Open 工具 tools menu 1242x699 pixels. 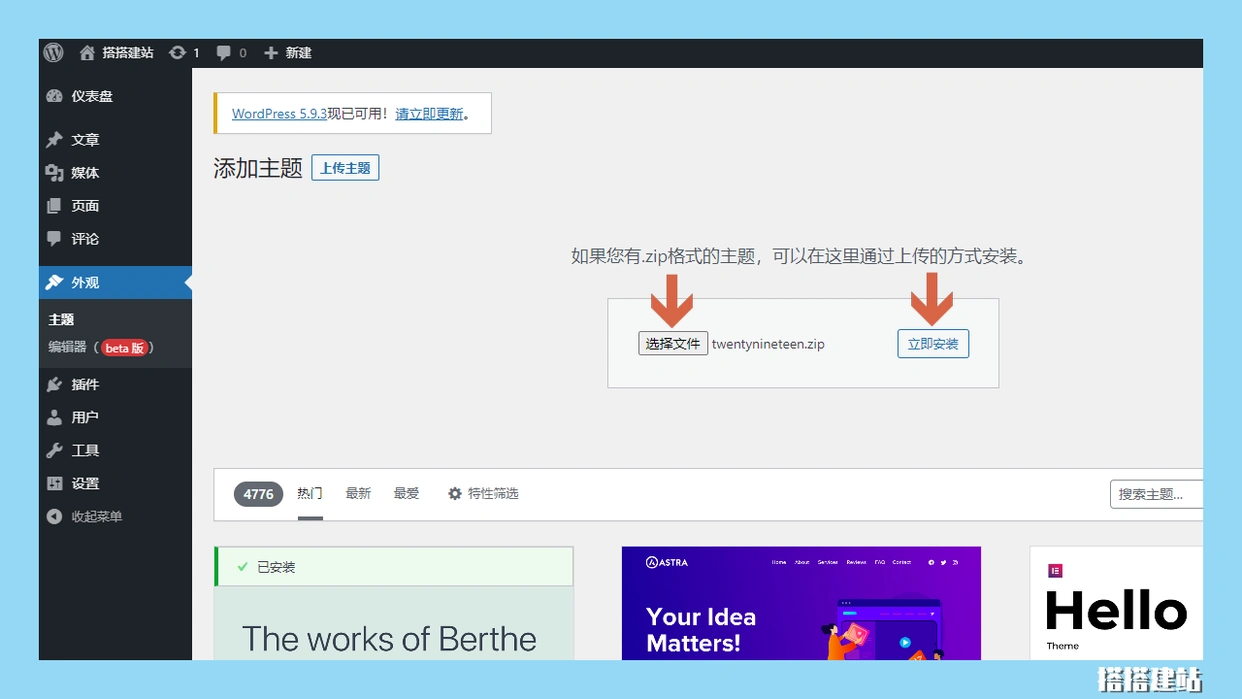click(85, 450)
